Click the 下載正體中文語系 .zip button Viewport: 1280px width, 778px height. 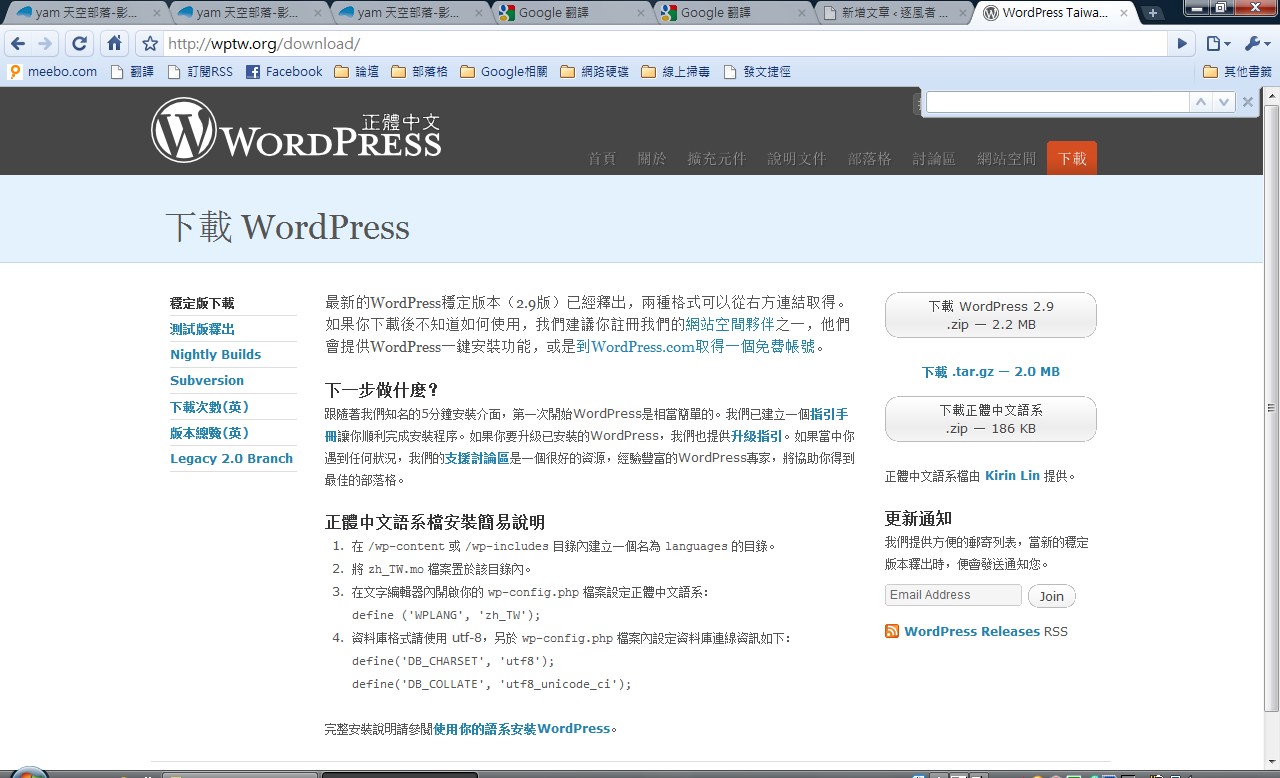(990, 419)
